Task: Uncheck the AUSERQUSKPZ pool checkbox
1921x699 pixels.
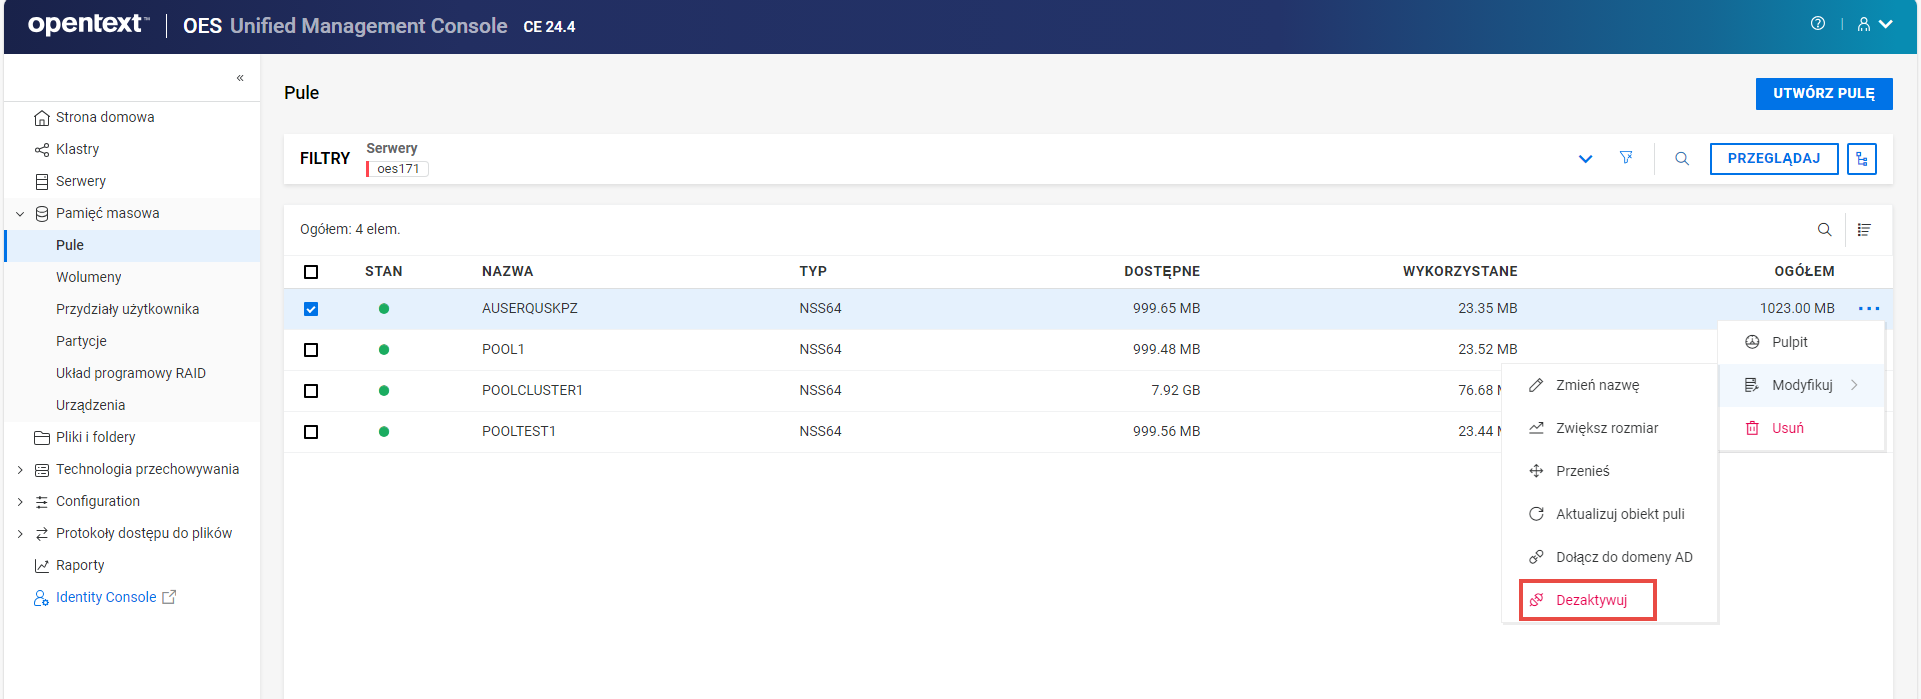Action: coord(311,309)
